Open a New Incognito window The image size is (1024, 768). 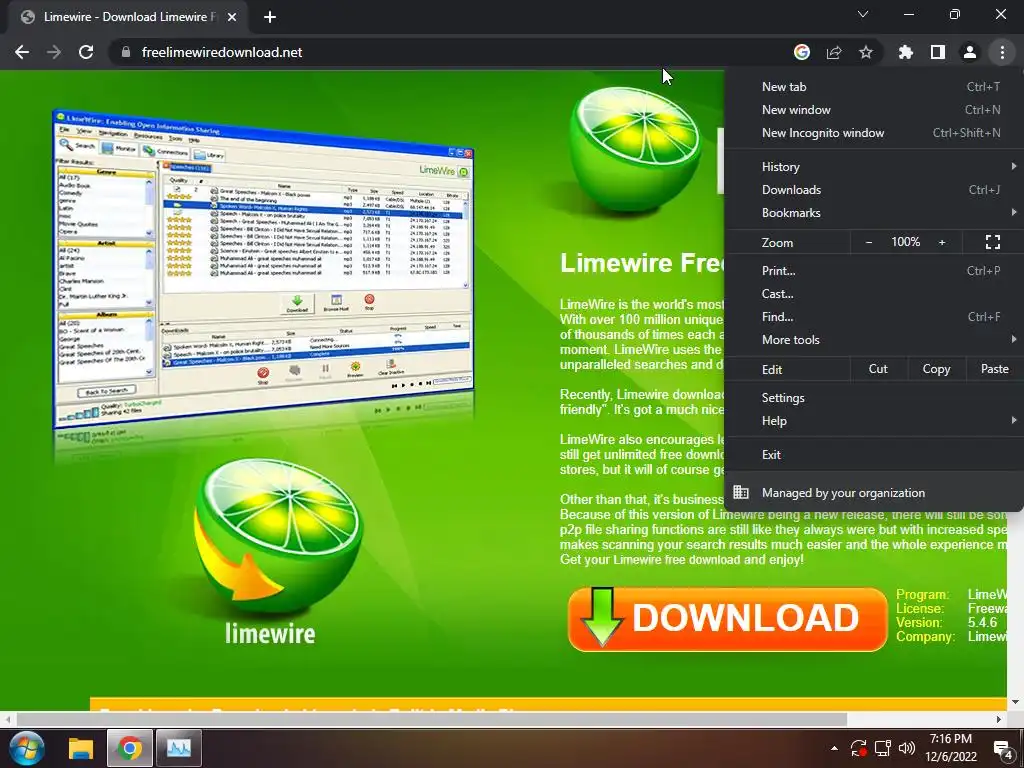click(x=874, y=133)
